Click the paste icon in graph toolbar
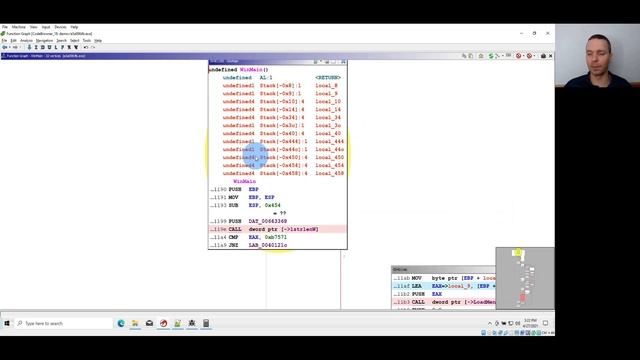Viewport: 640px width, 360px height. click(x=471, y=56)
